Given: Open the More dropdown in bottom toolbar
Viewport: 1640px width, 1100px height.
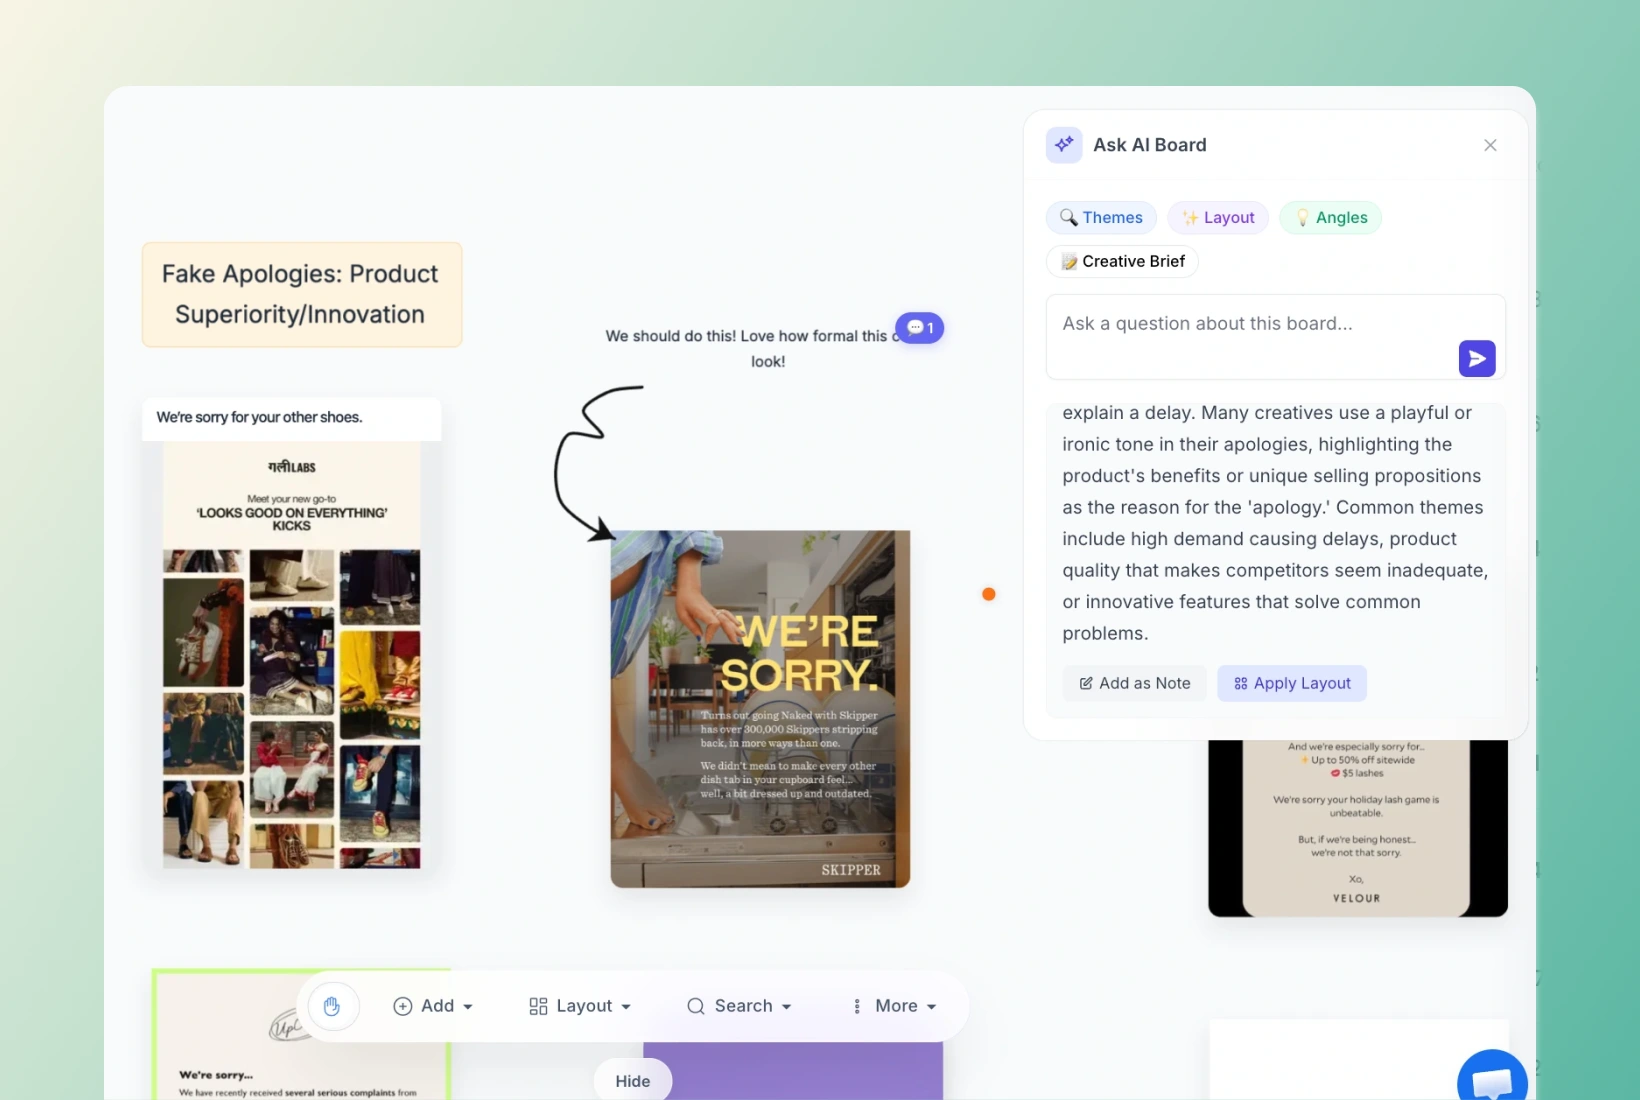Looking at the screenshot, I should point(893,1006).
